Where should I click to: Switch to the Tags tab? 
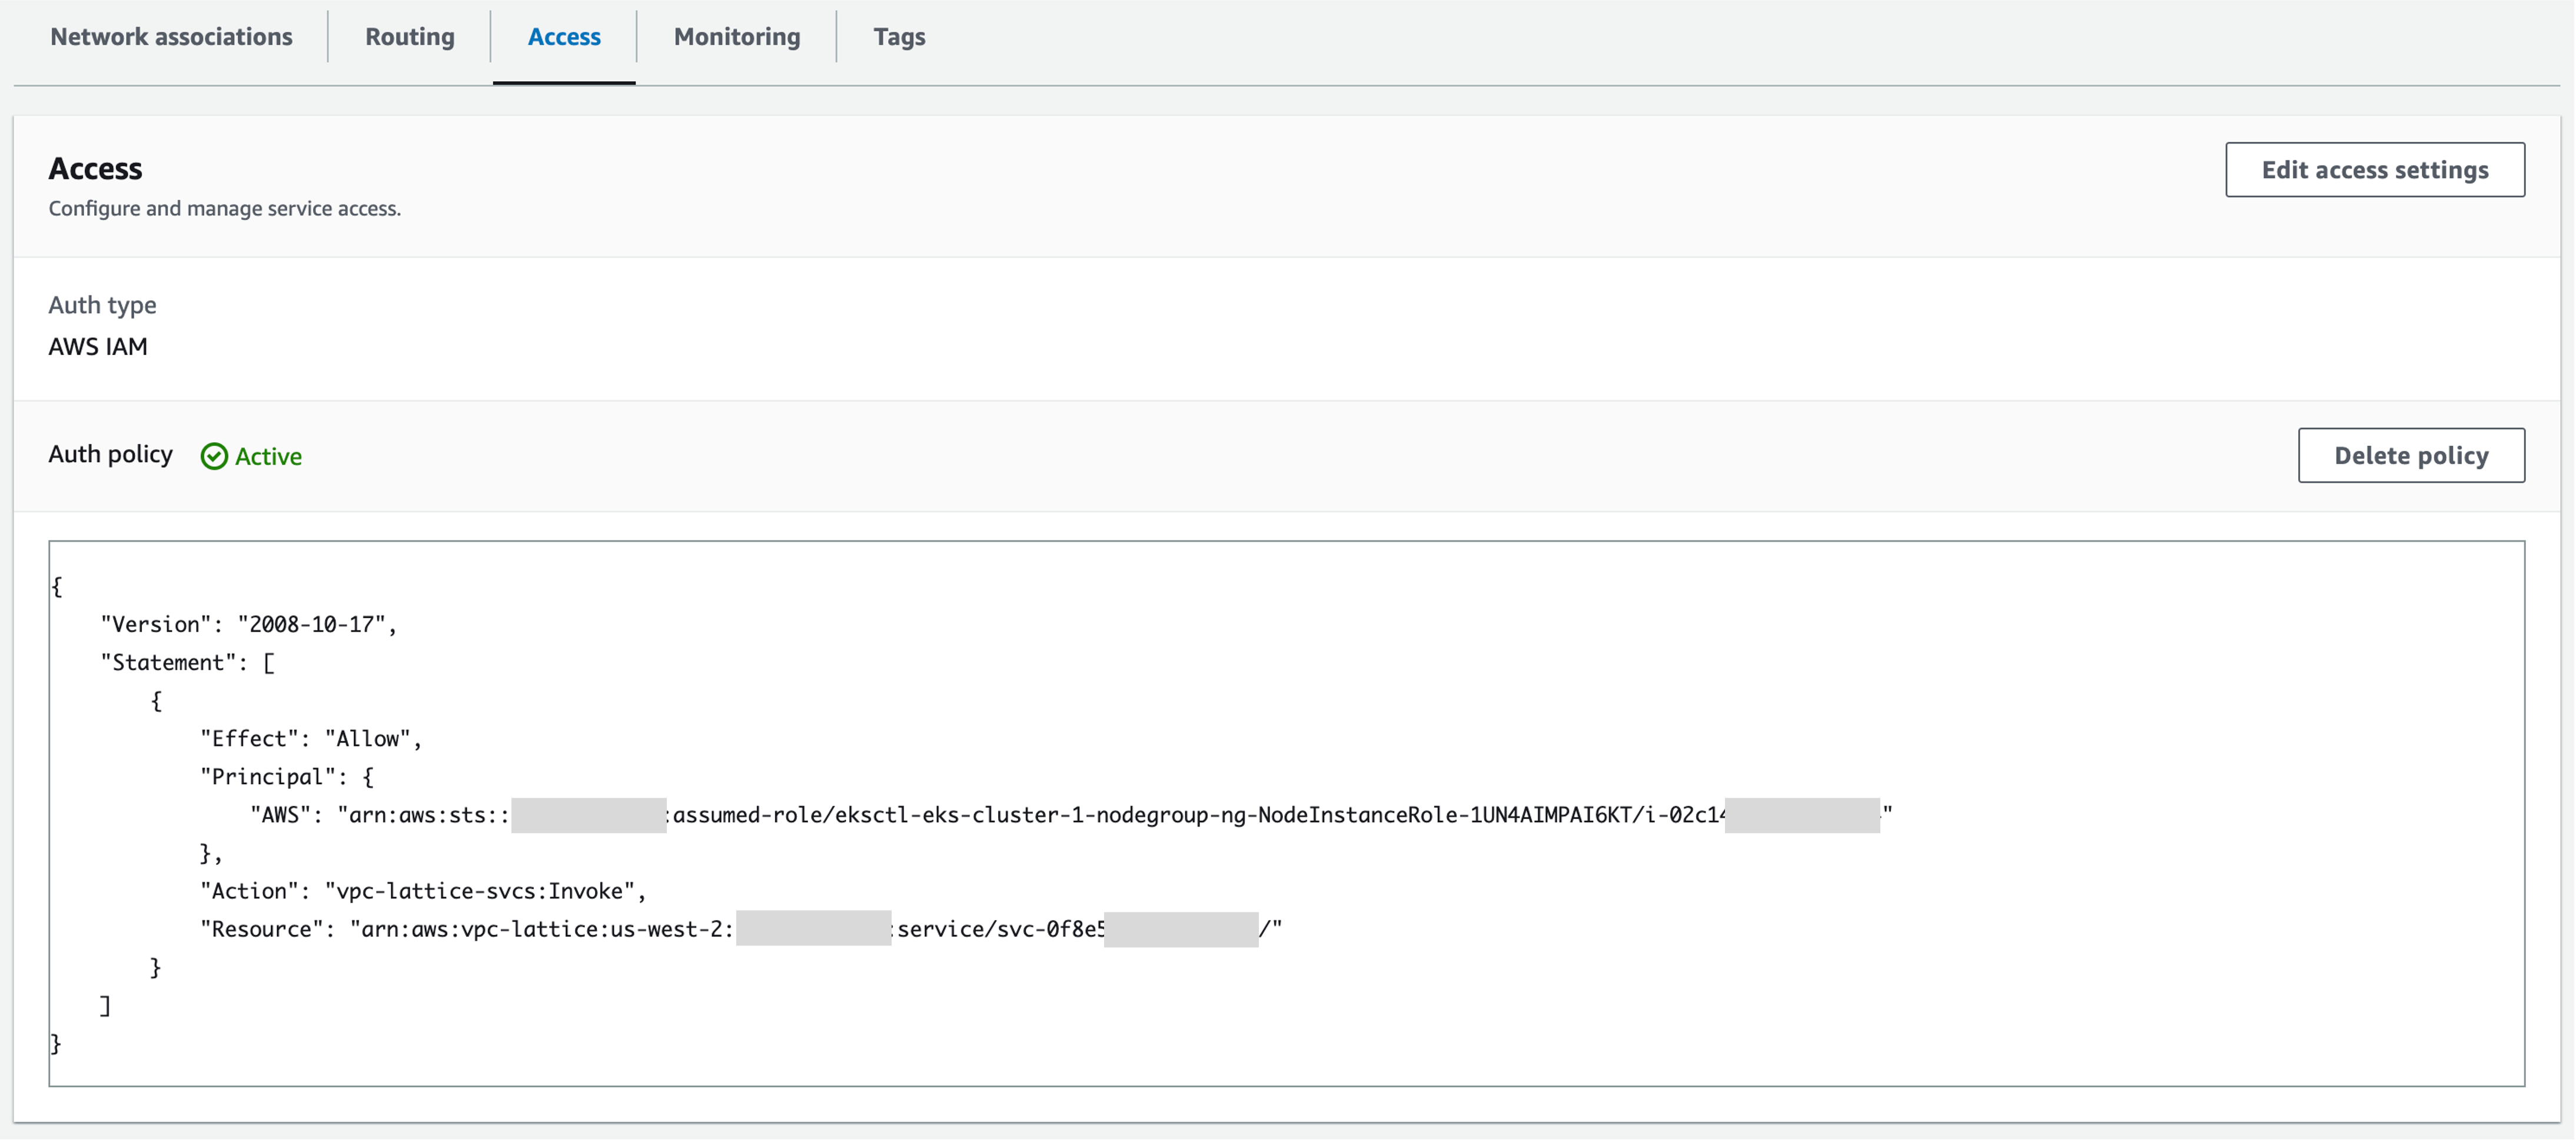click(x=898, y=37)
